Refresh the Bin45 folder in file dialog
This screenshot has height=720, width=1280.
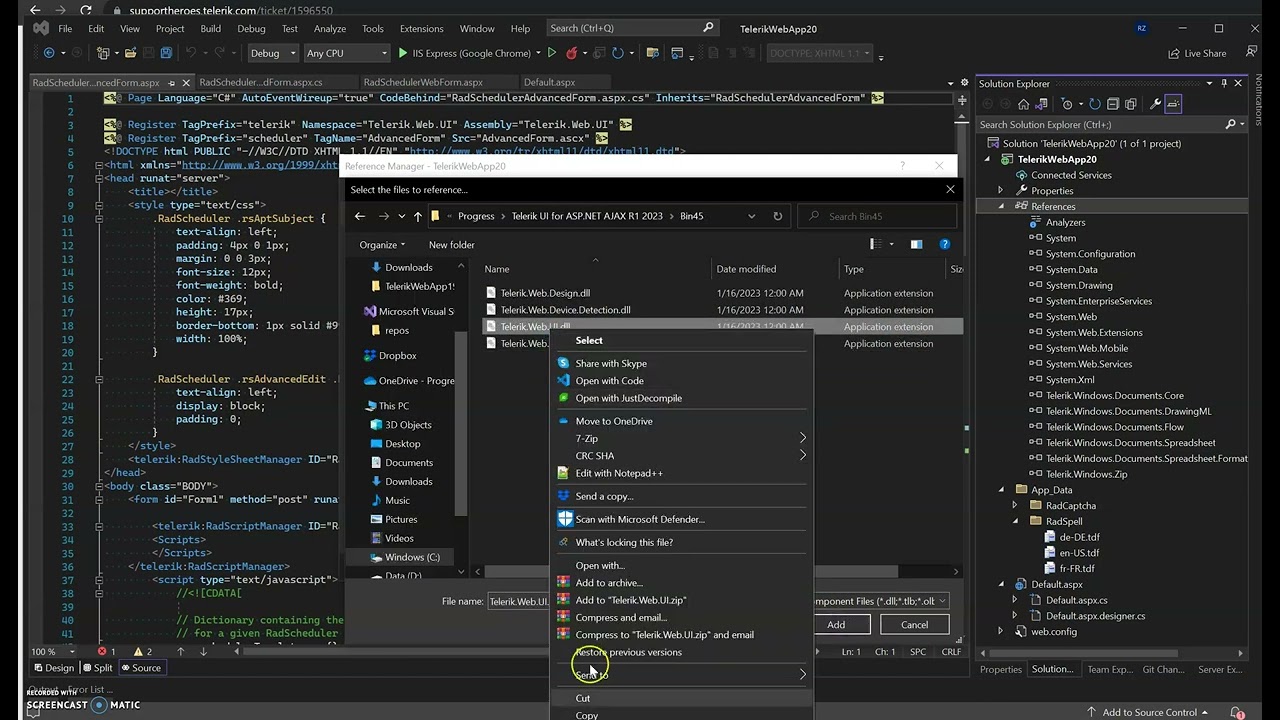pos(777,216)
